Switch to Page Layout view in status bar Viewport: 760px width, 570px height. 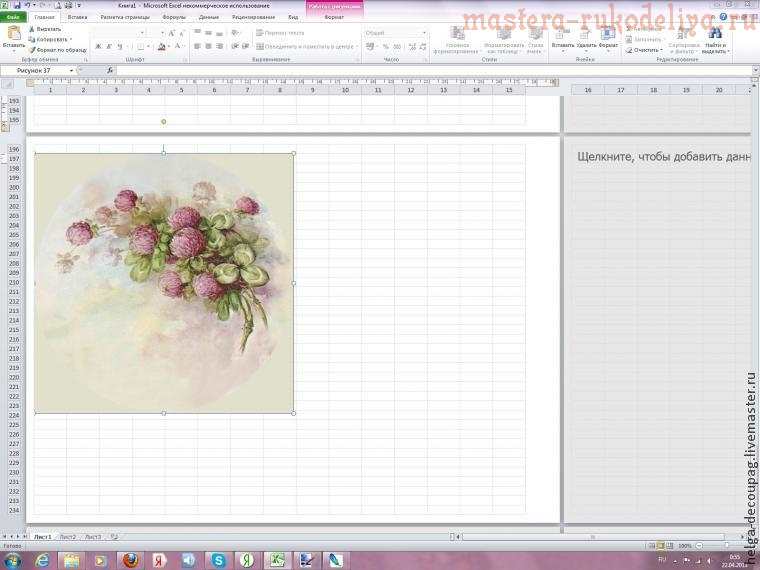[x=661, y=546]
